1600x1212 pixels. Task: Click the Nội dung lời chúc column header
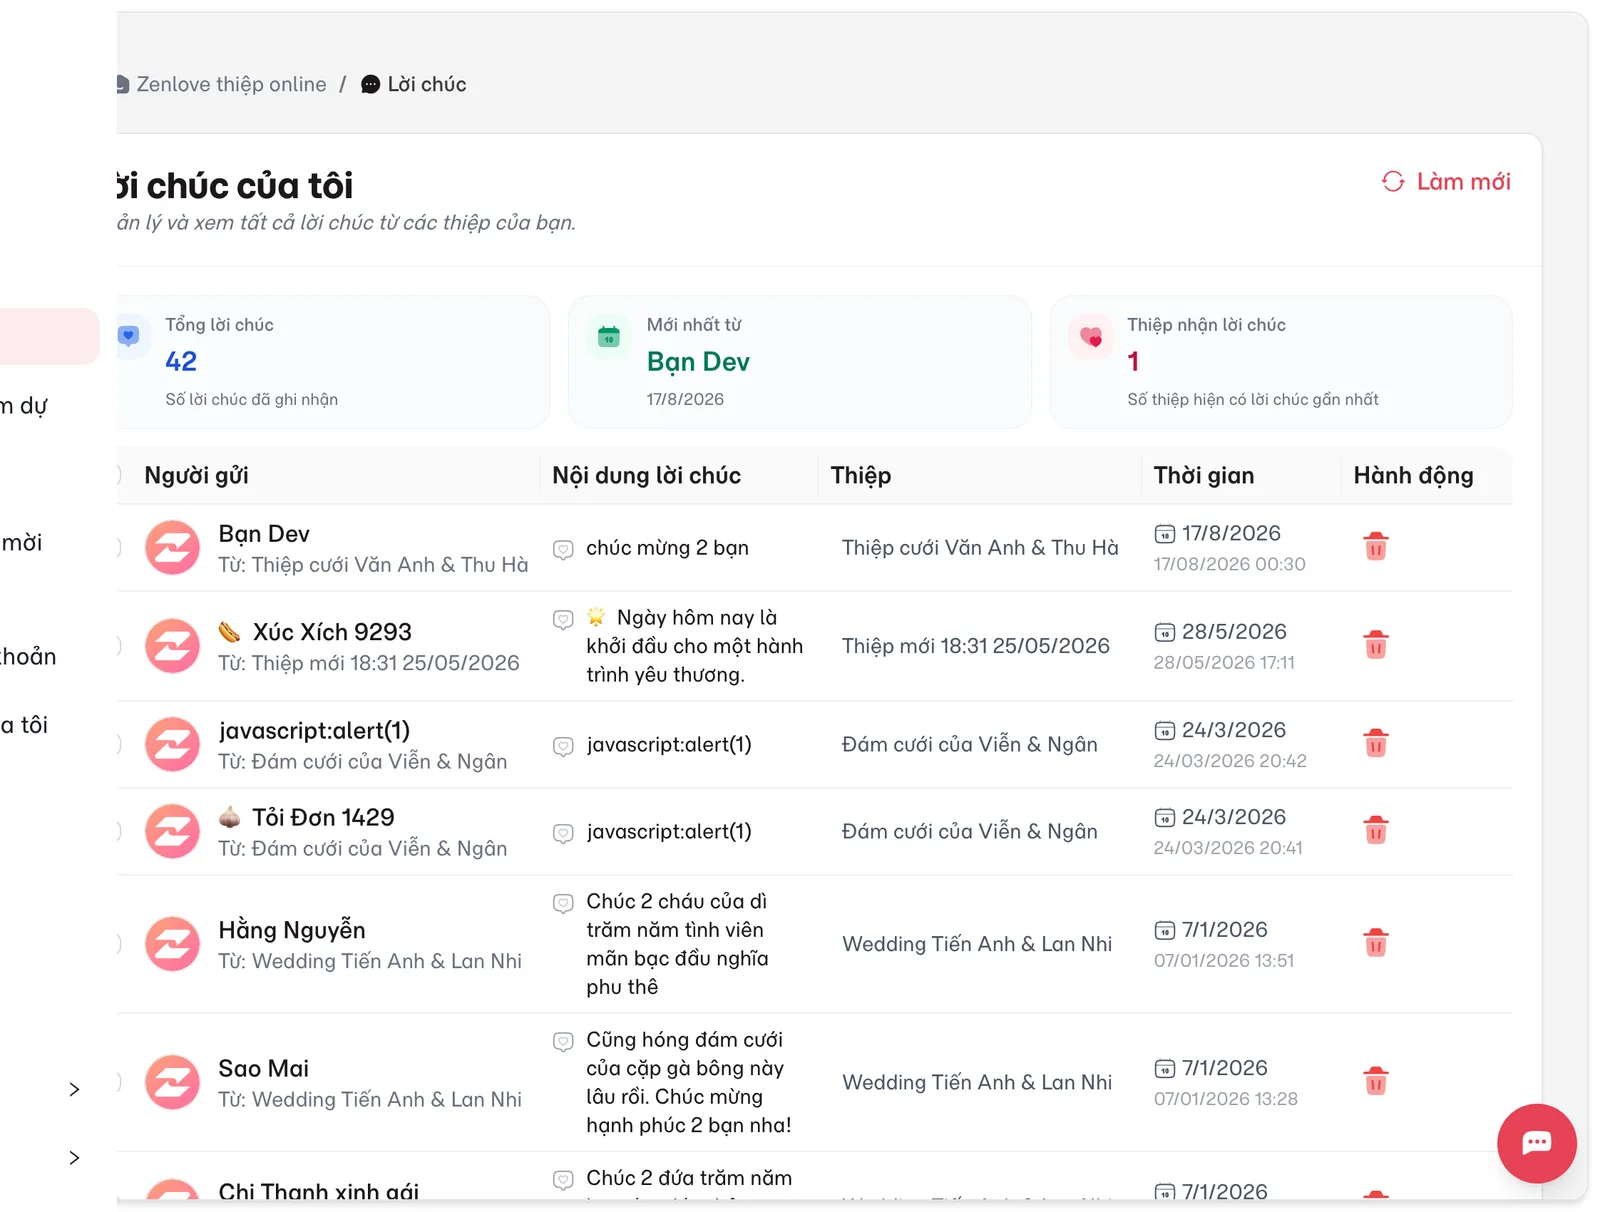[x=646, y=475]
